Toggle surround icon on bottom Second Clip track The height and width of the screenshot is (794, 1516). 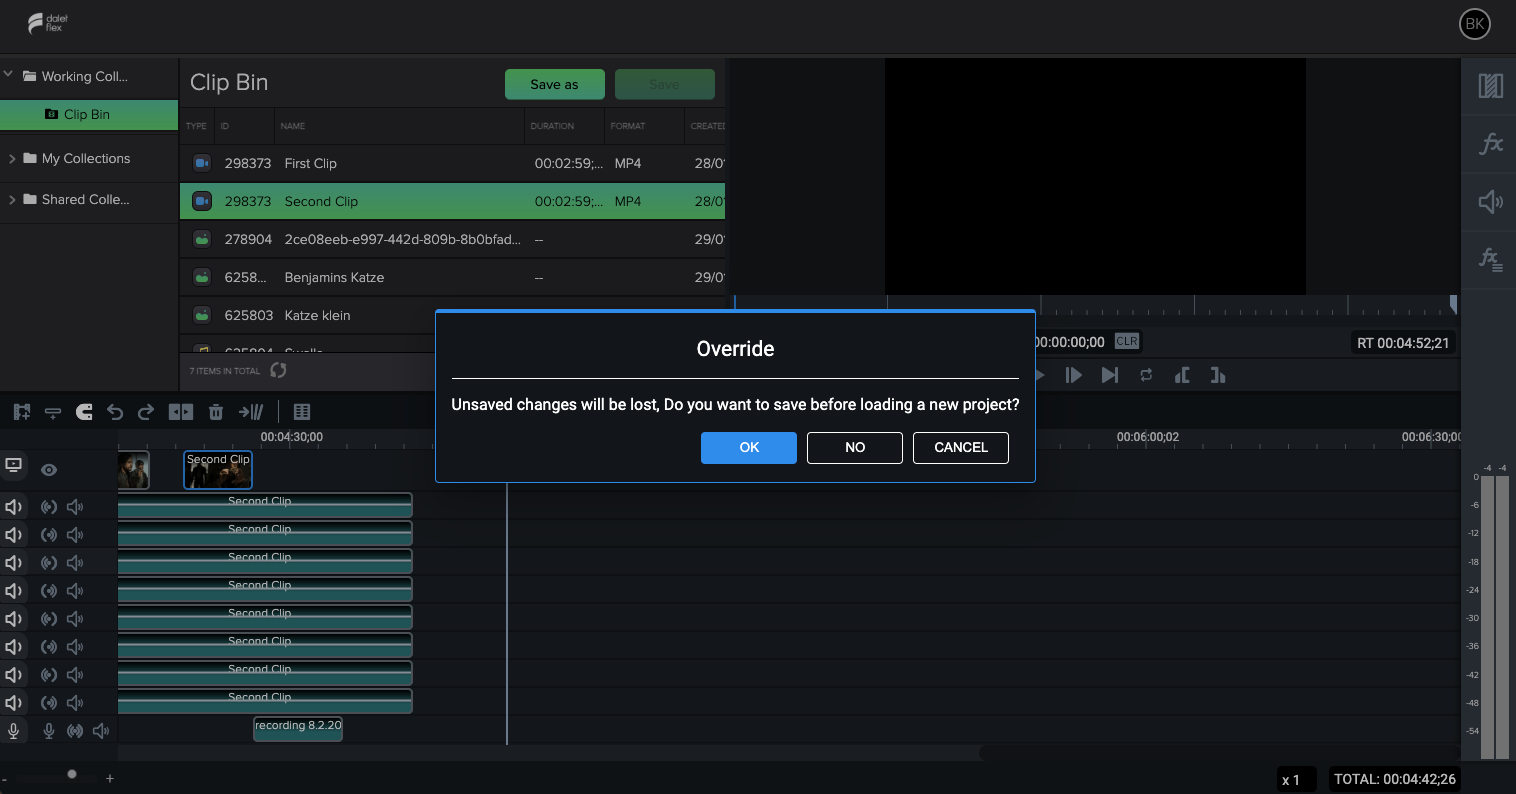tap(48, 703)
